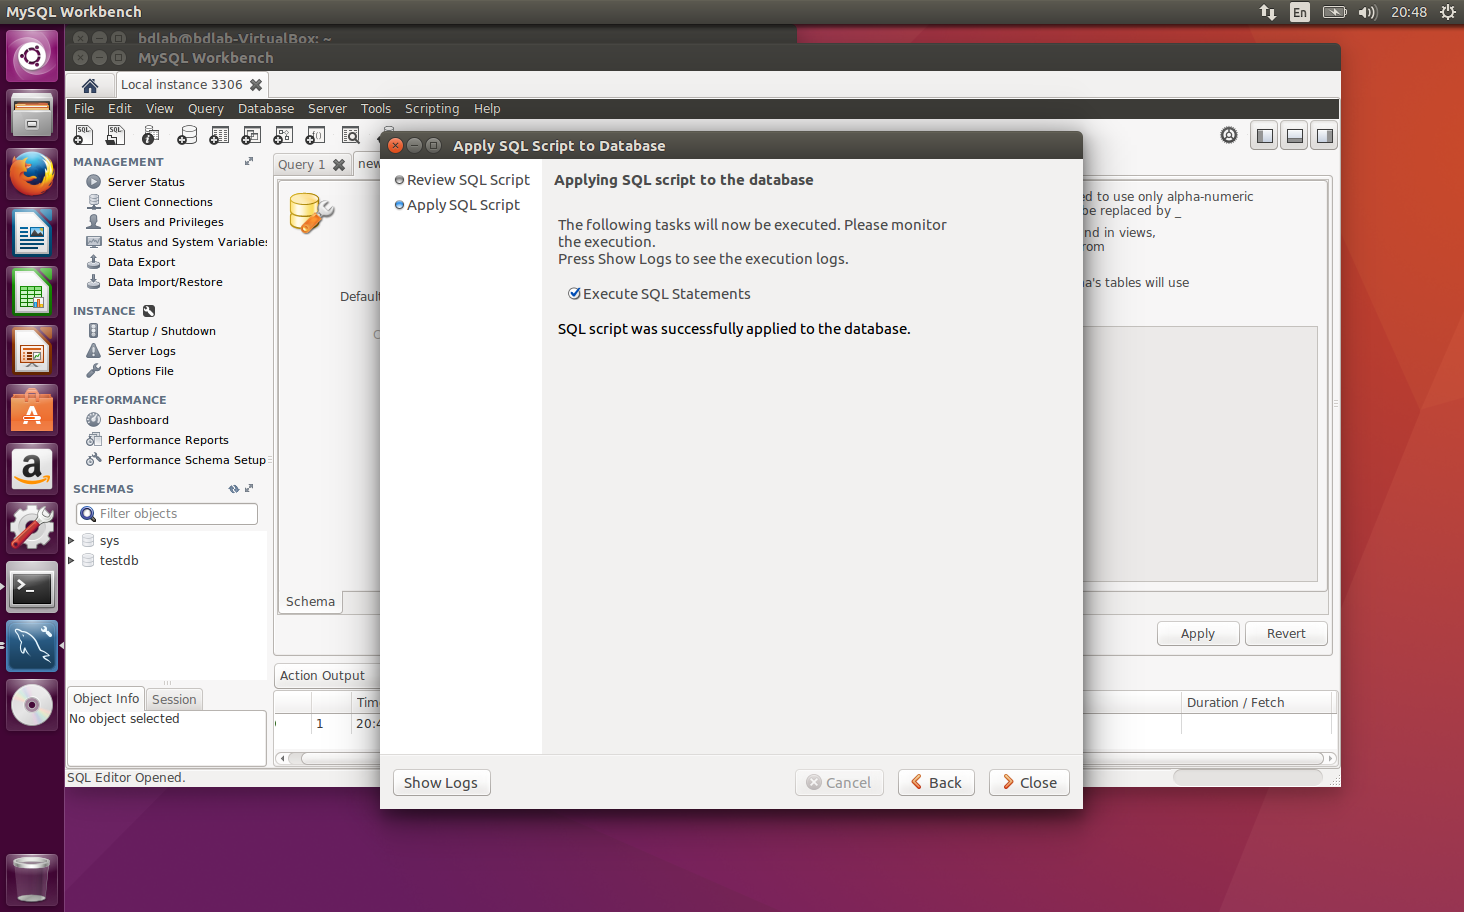The height and width of the screenshot is (912, 1464).
Task: Open the Terminal from the Ubuntu launcher
Action: [x=32, y=589]
